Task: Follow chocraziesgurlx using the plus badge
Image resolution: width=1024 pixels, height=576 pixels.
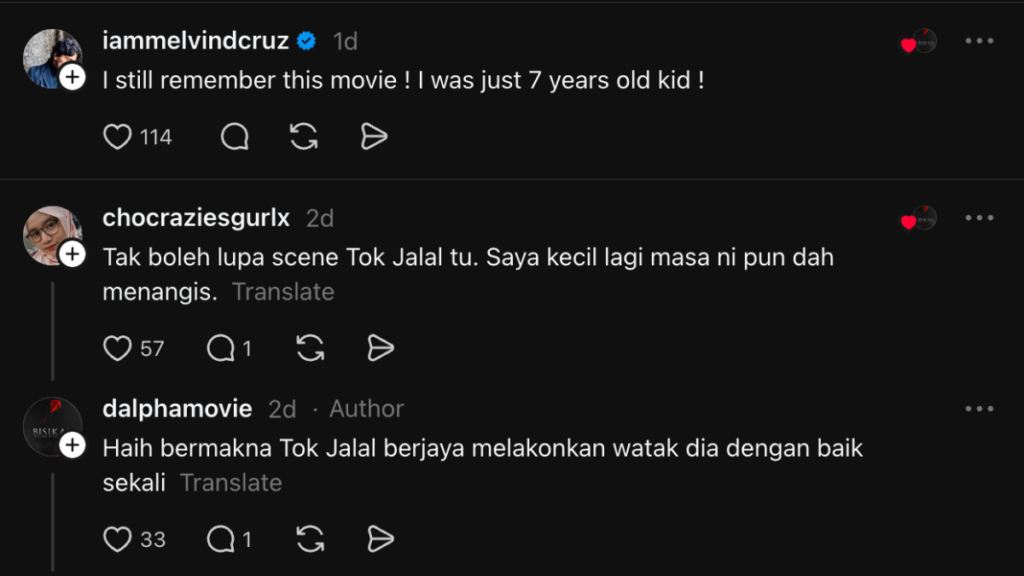Action: [72, 254]
